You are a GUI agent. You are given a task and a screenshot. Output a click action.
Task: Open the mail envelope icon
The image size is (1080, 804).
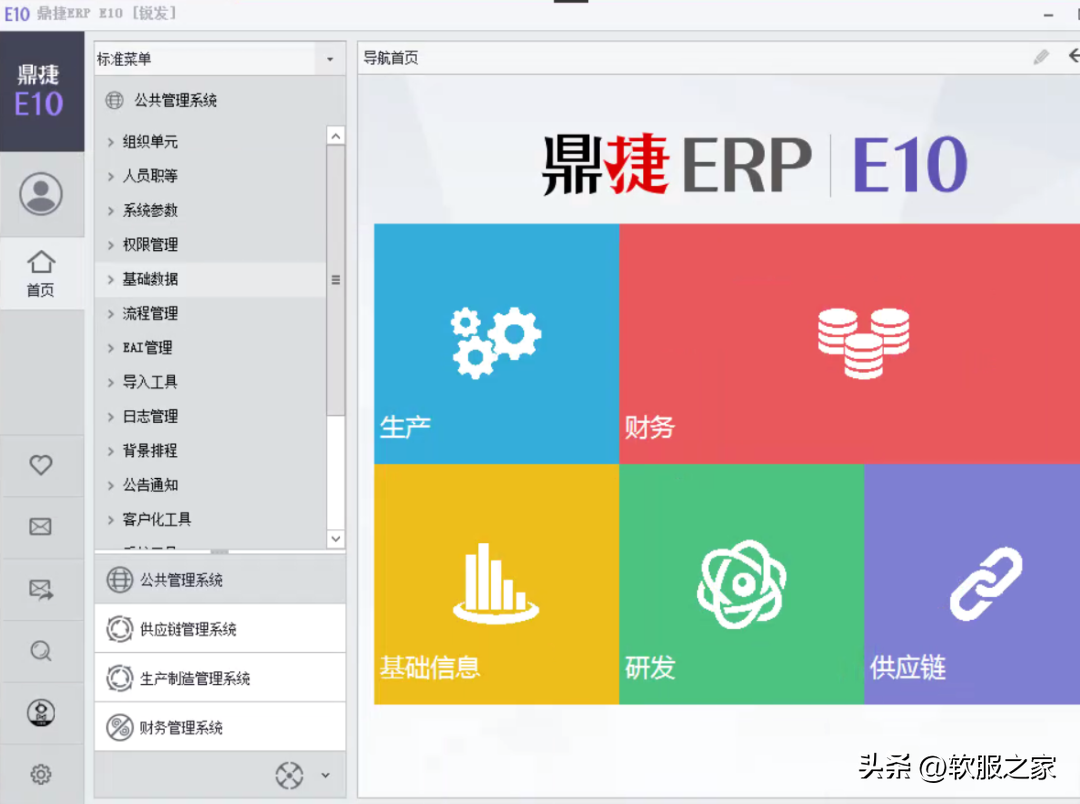click(x=41, y=527)
